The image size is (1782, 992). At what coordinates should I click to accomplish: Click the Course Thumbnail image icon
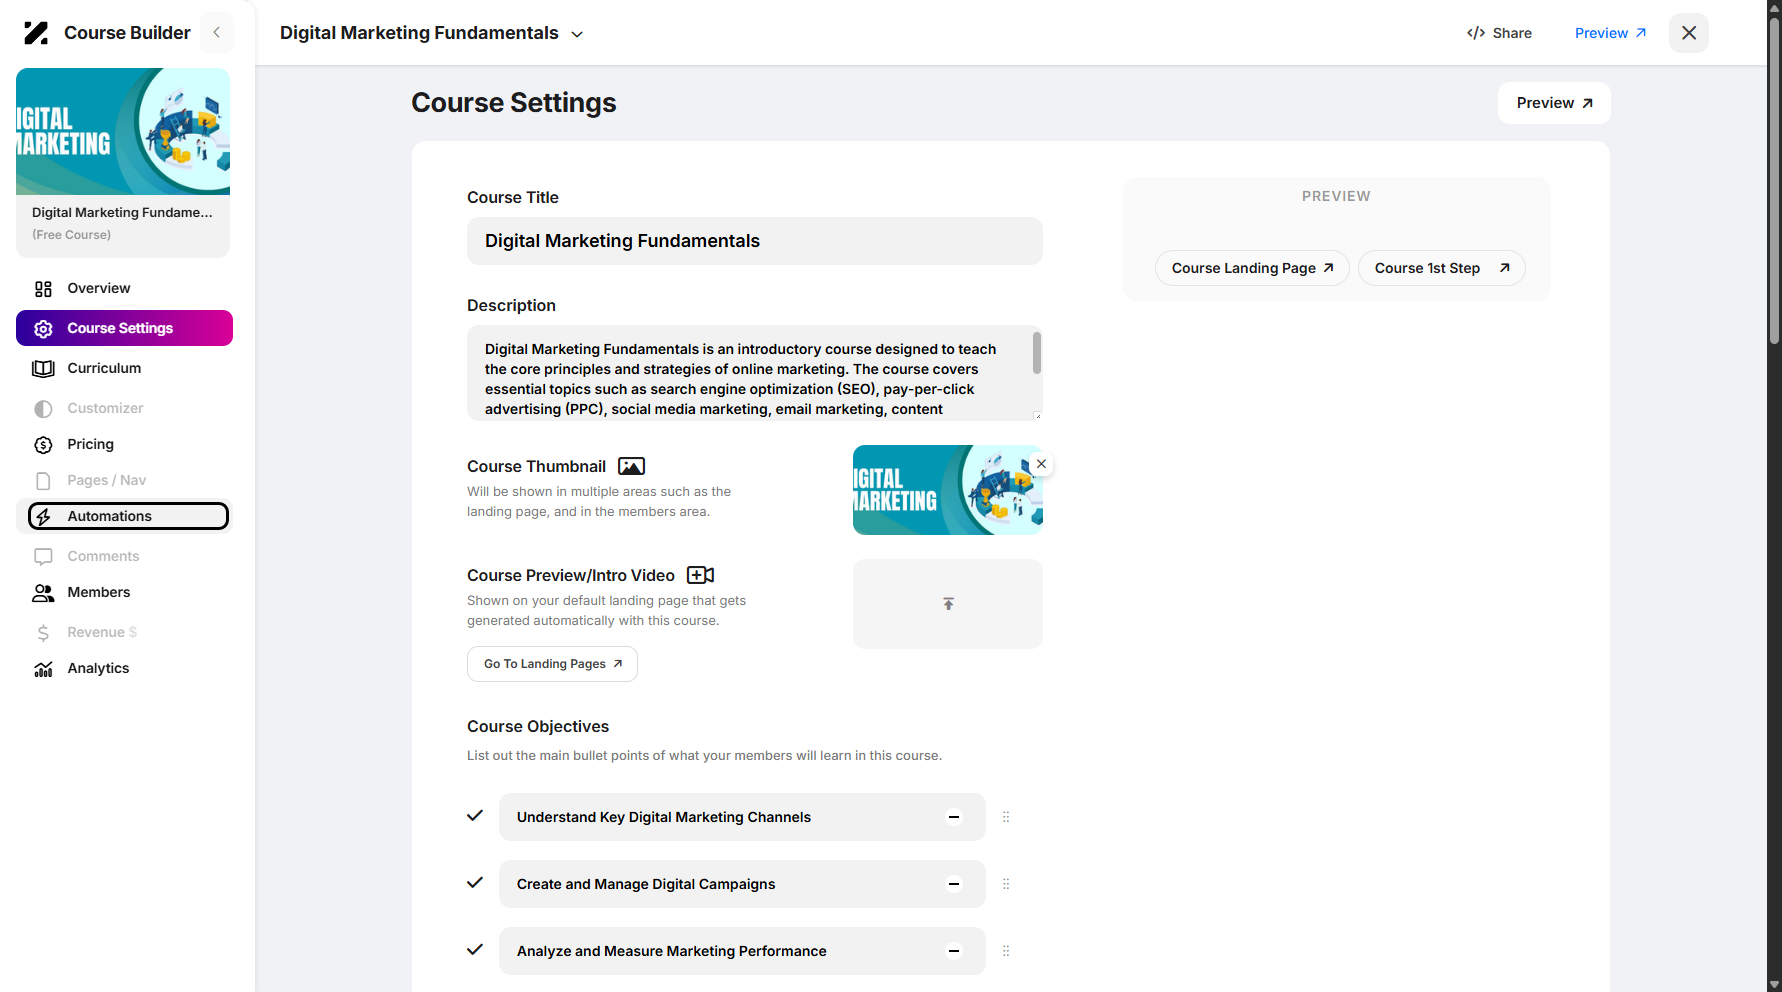631,466
